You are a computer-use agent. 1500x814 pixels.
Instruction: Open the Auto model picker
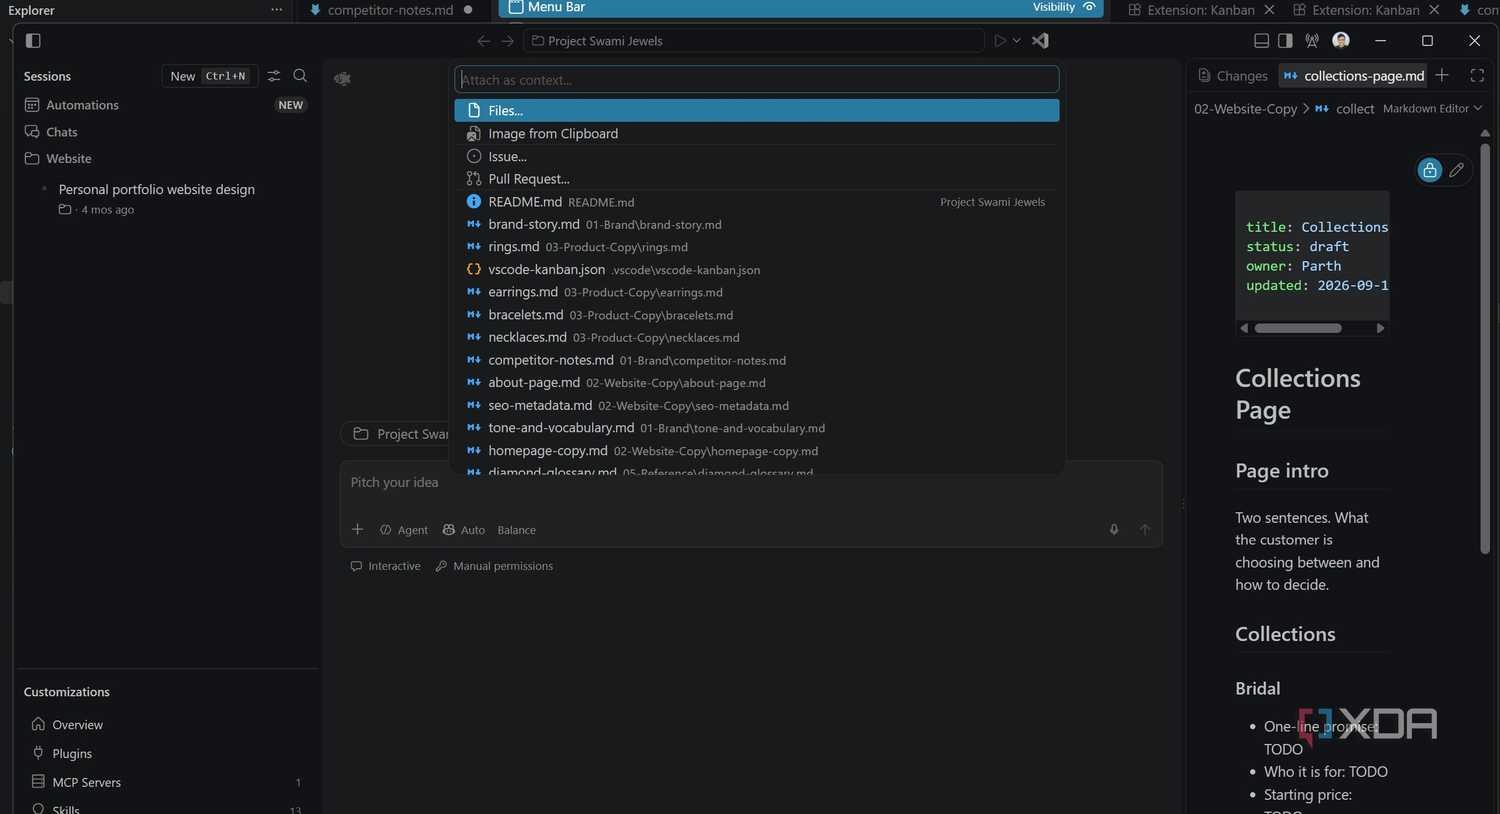point(464,530)
